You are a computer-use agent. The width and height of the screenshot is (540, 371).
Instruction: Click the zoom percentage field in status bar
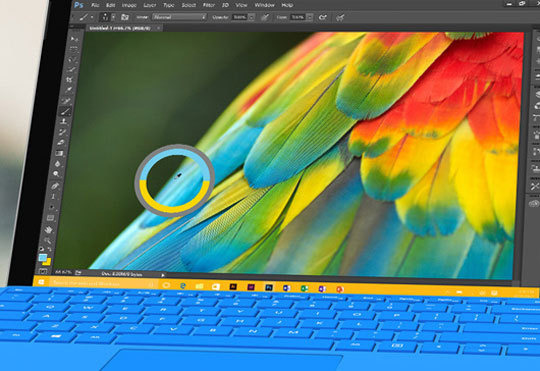point(63,272)
